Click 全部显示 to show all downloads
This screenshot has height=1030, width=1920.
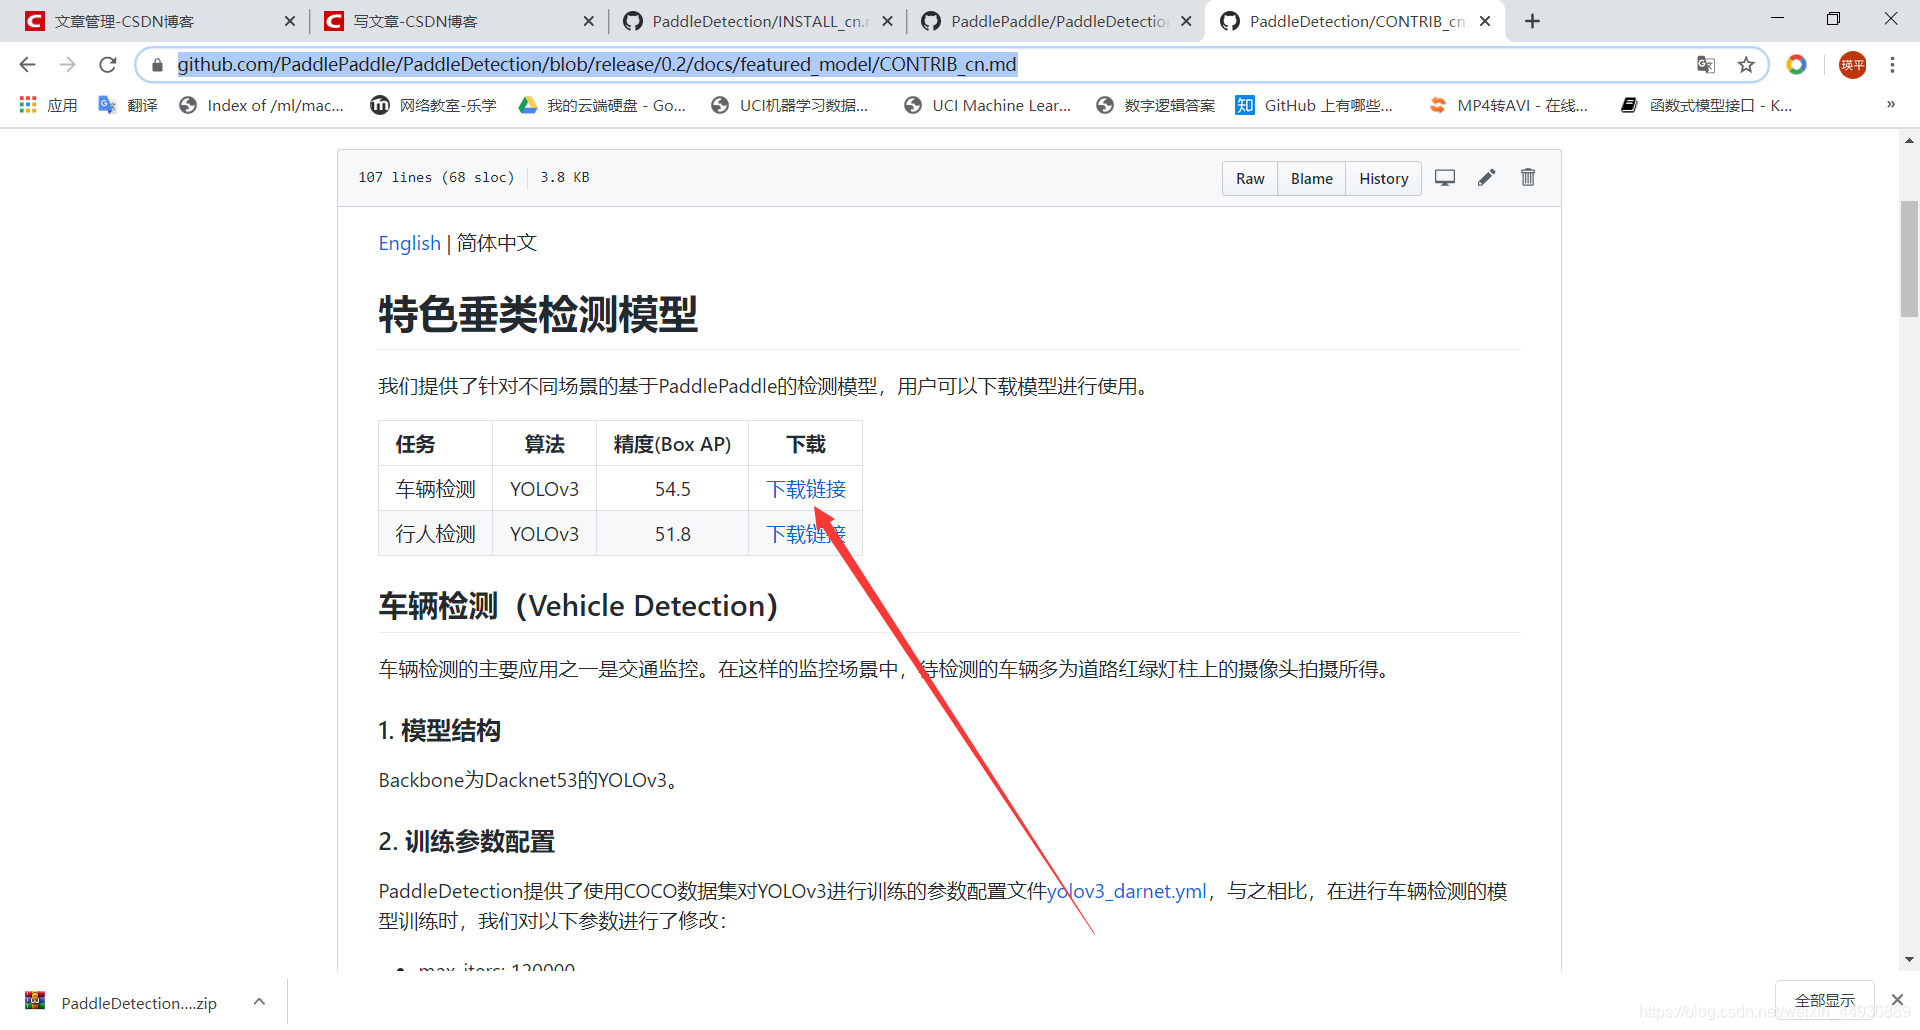point(1824,1000)
